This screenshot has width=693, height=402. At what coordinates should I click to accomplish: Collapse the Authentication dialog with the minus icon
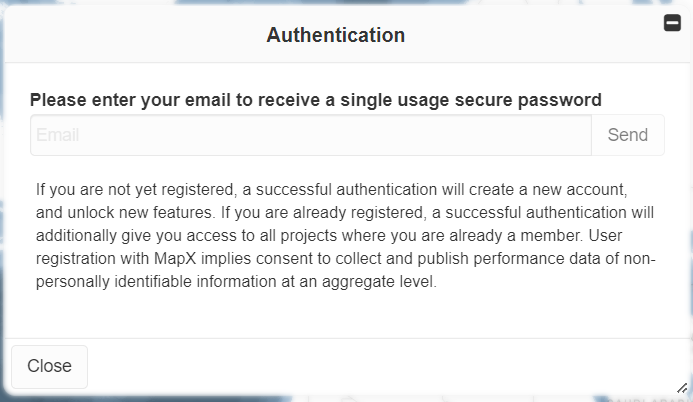click(672, 24)
